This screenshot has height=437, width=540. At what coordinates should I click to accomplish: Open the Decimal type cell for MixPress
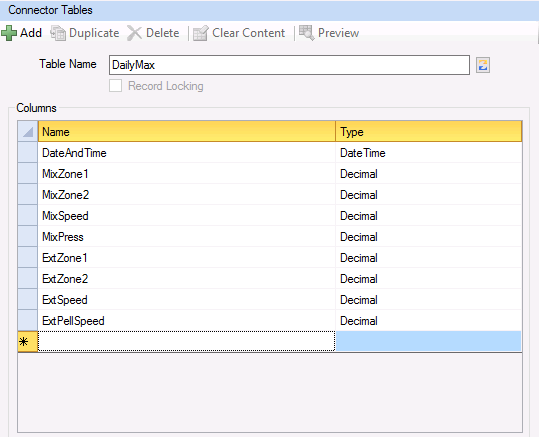429,237
